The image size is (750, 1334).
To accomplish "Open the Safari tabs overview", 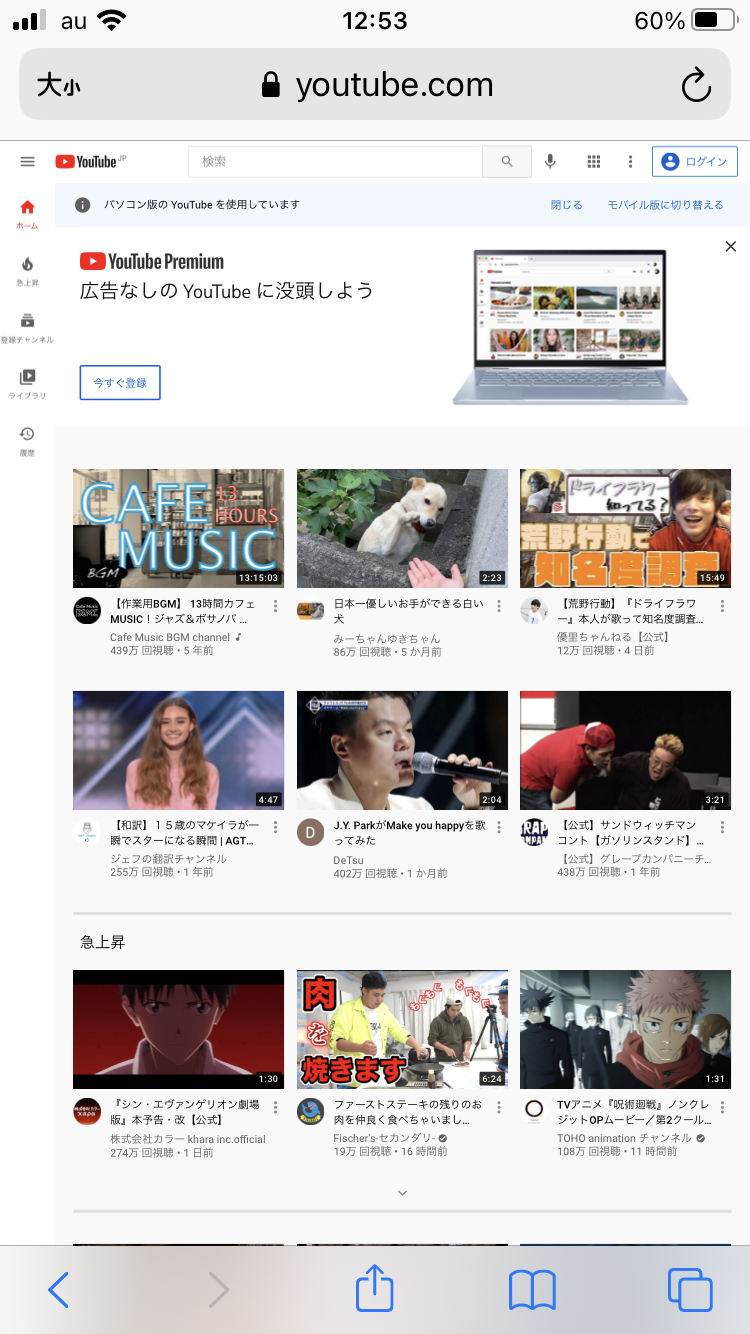I will [x=689, y=1289].
